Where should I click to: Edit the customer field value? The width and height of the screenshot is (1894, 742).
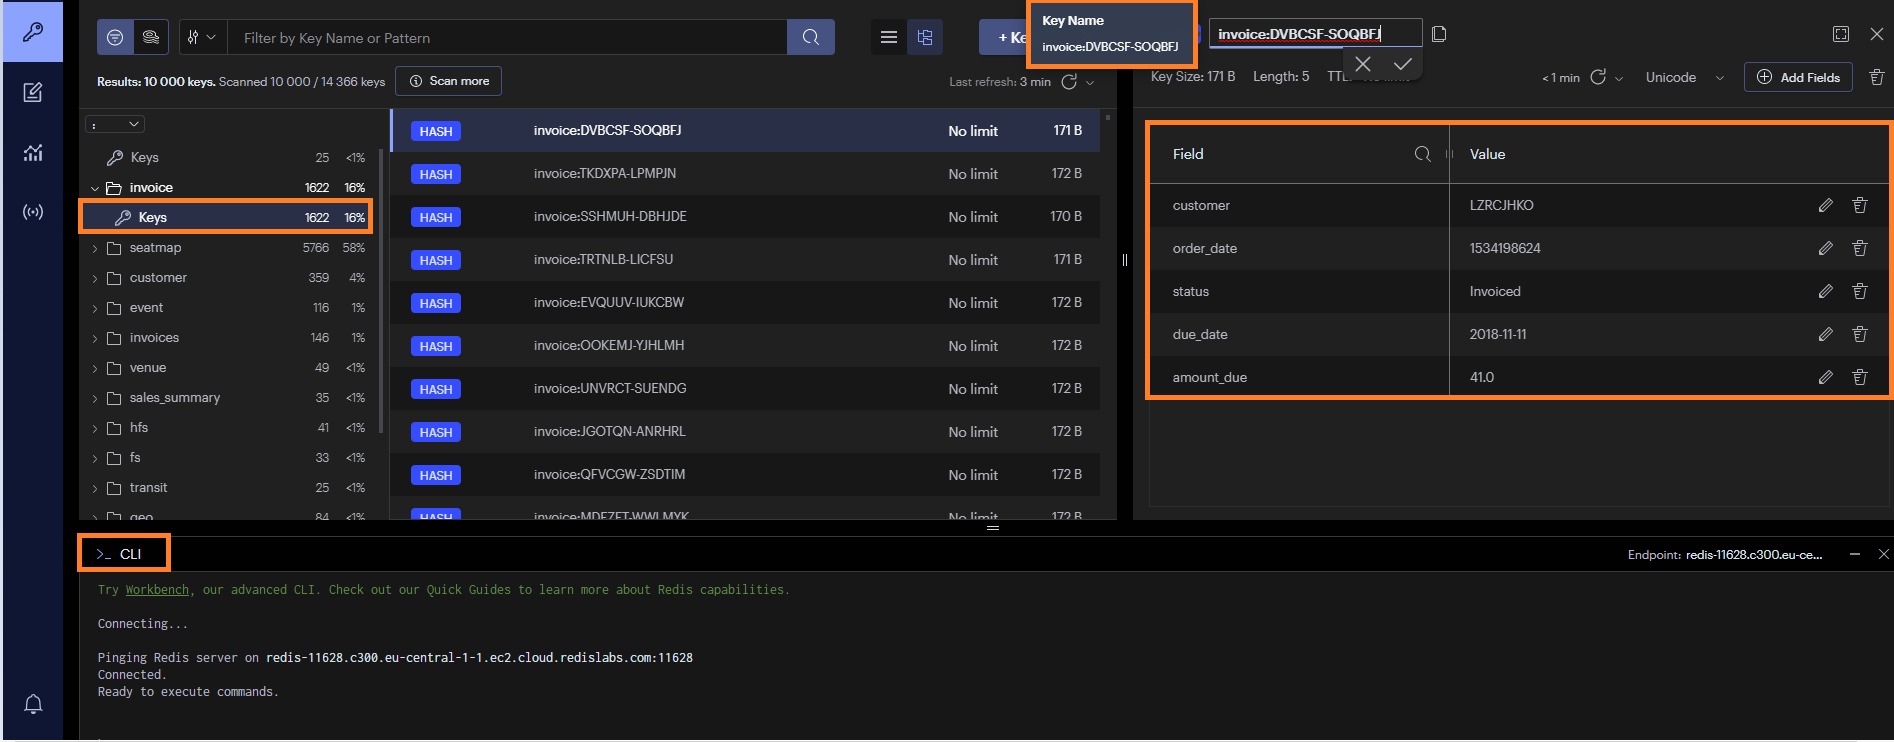(x=1825, y=205)
